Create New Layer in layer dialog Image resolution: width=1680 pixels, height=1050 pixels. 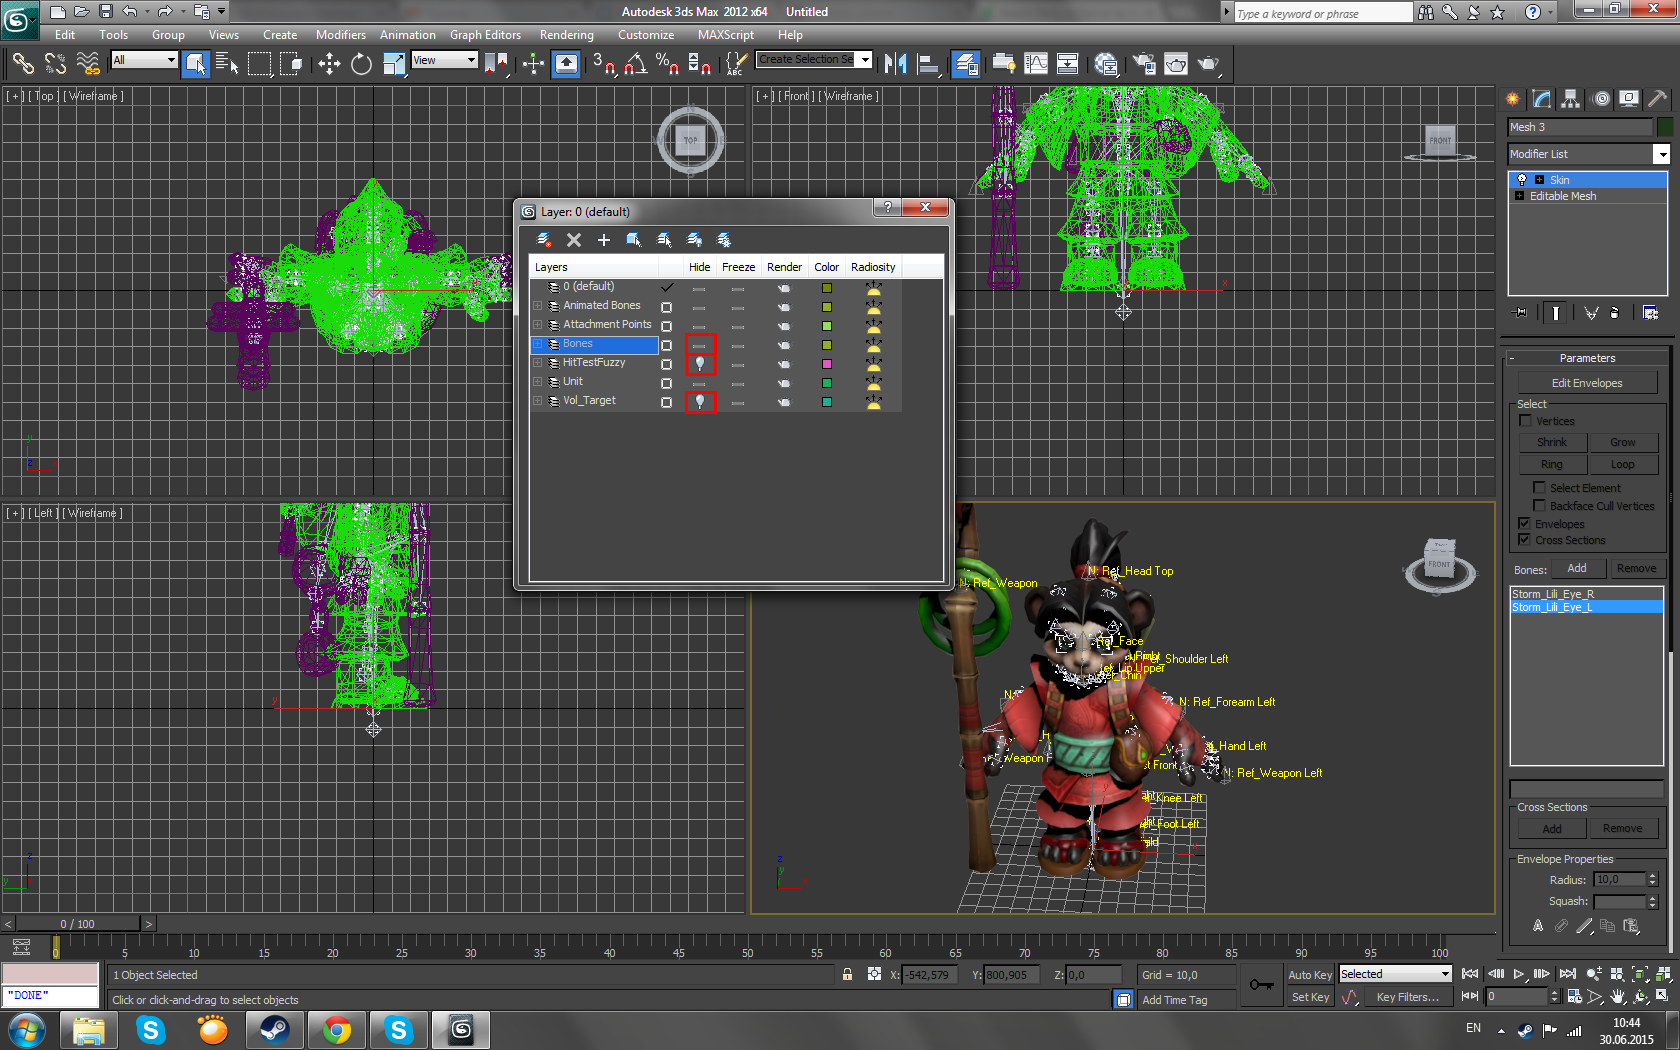tap(543, 240)
